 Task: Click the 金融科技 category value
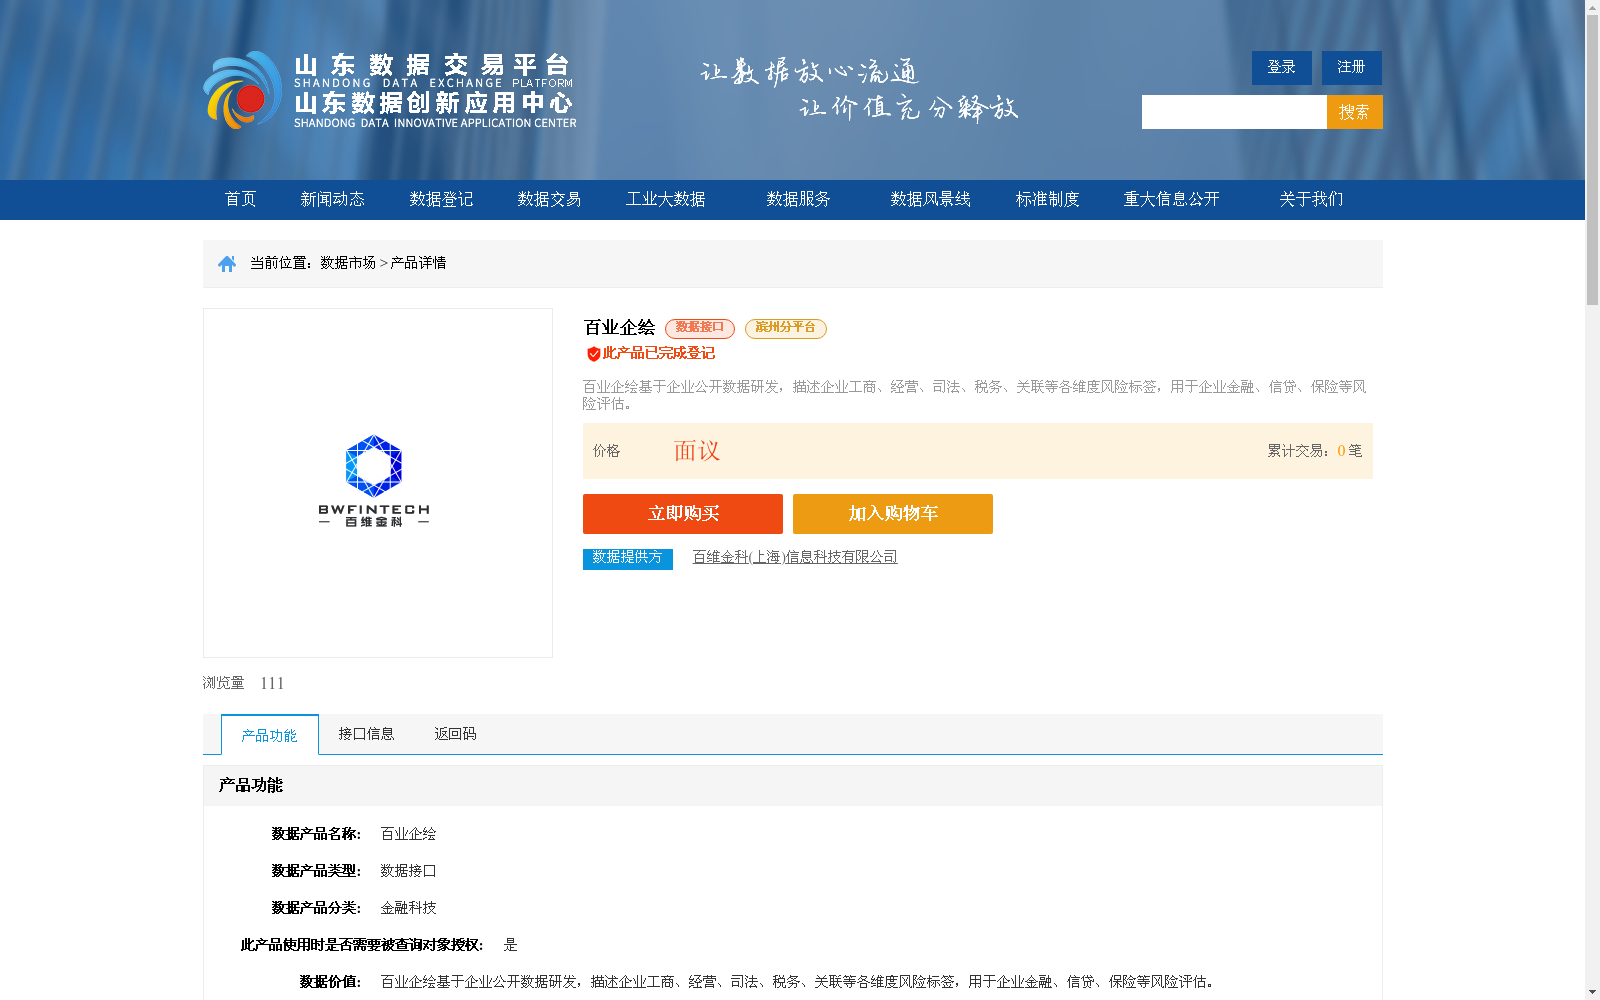(408, 908)
